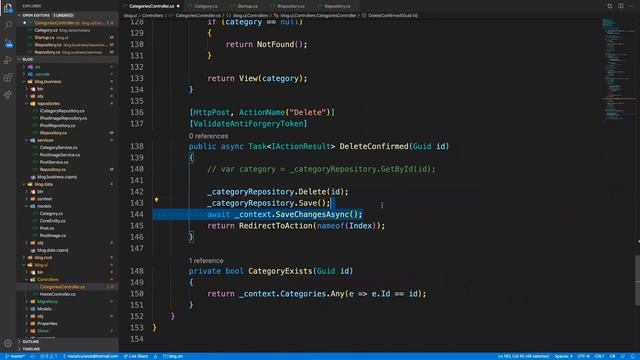The width and height of the screenshot is (640, 360).
Task: Change the C# language mode indicator
Action: [612, 356]
